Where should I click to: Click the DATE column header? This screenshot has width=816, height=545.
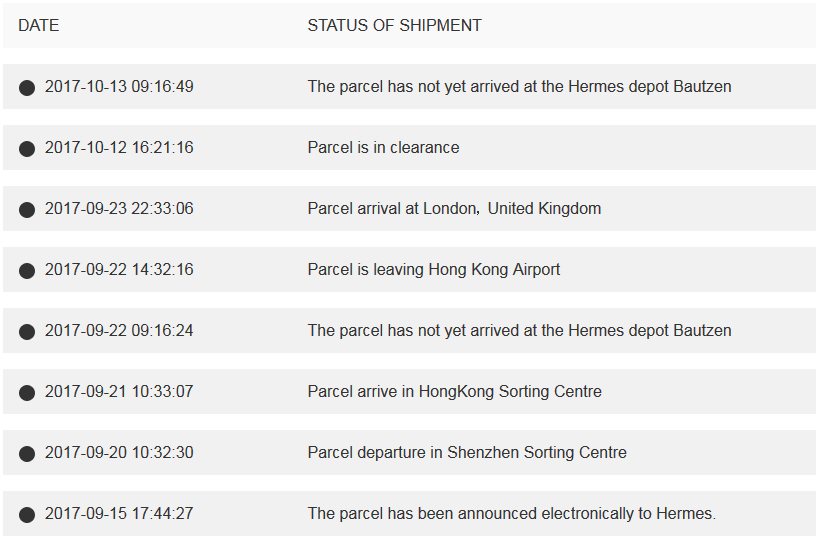pos(39,26)
